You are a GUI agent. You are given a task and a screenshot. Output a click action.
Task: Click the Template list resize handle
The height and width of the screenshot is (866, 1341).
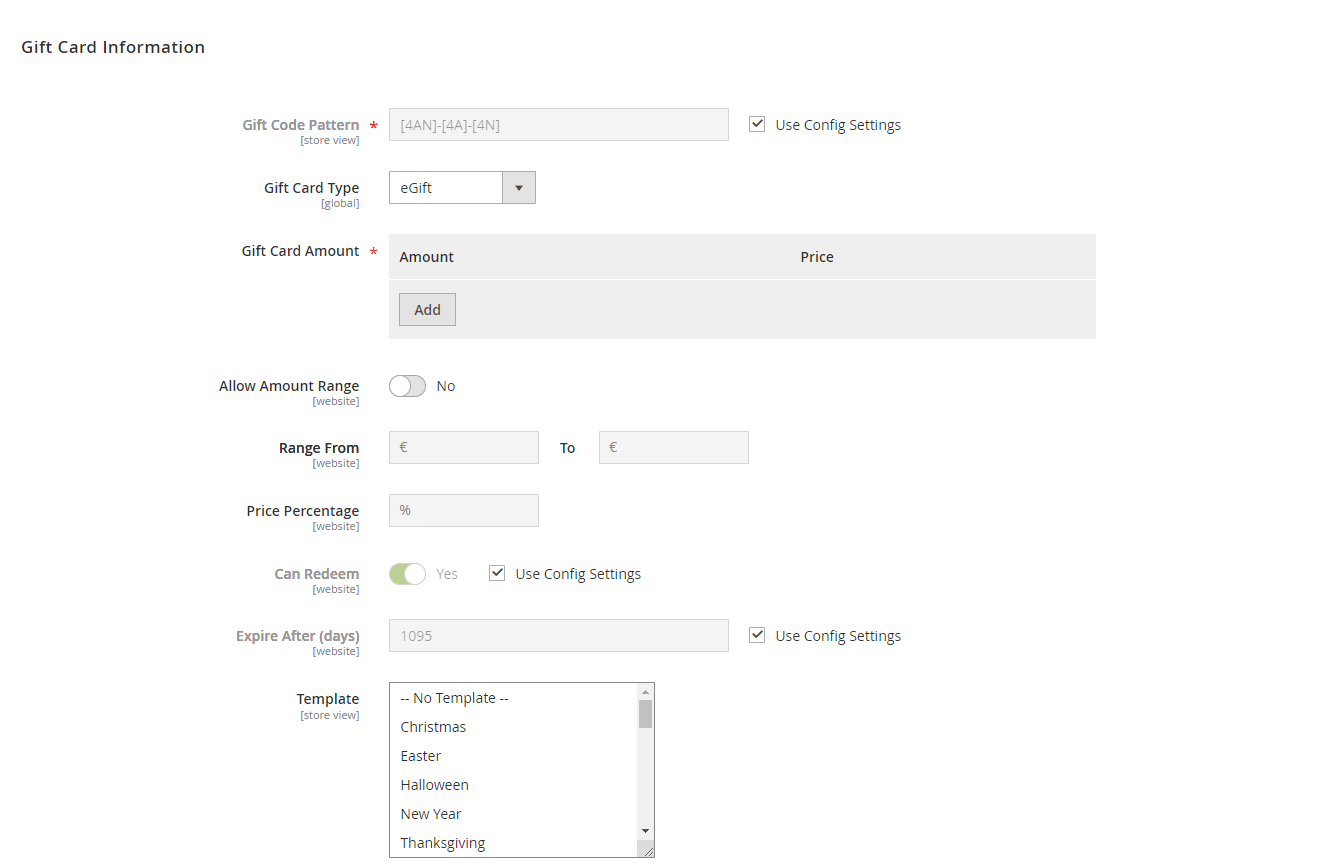point(647,851)
